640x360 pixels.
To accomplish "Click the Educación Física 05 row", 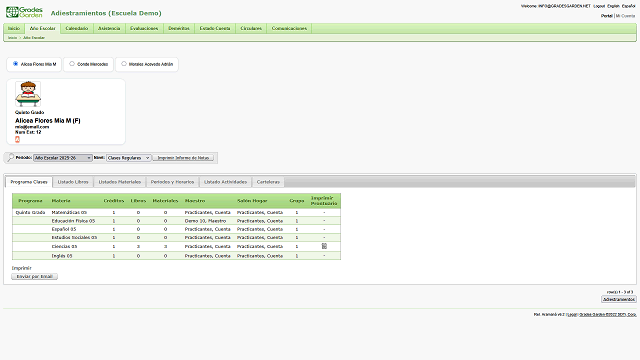I will coord(176,221).
